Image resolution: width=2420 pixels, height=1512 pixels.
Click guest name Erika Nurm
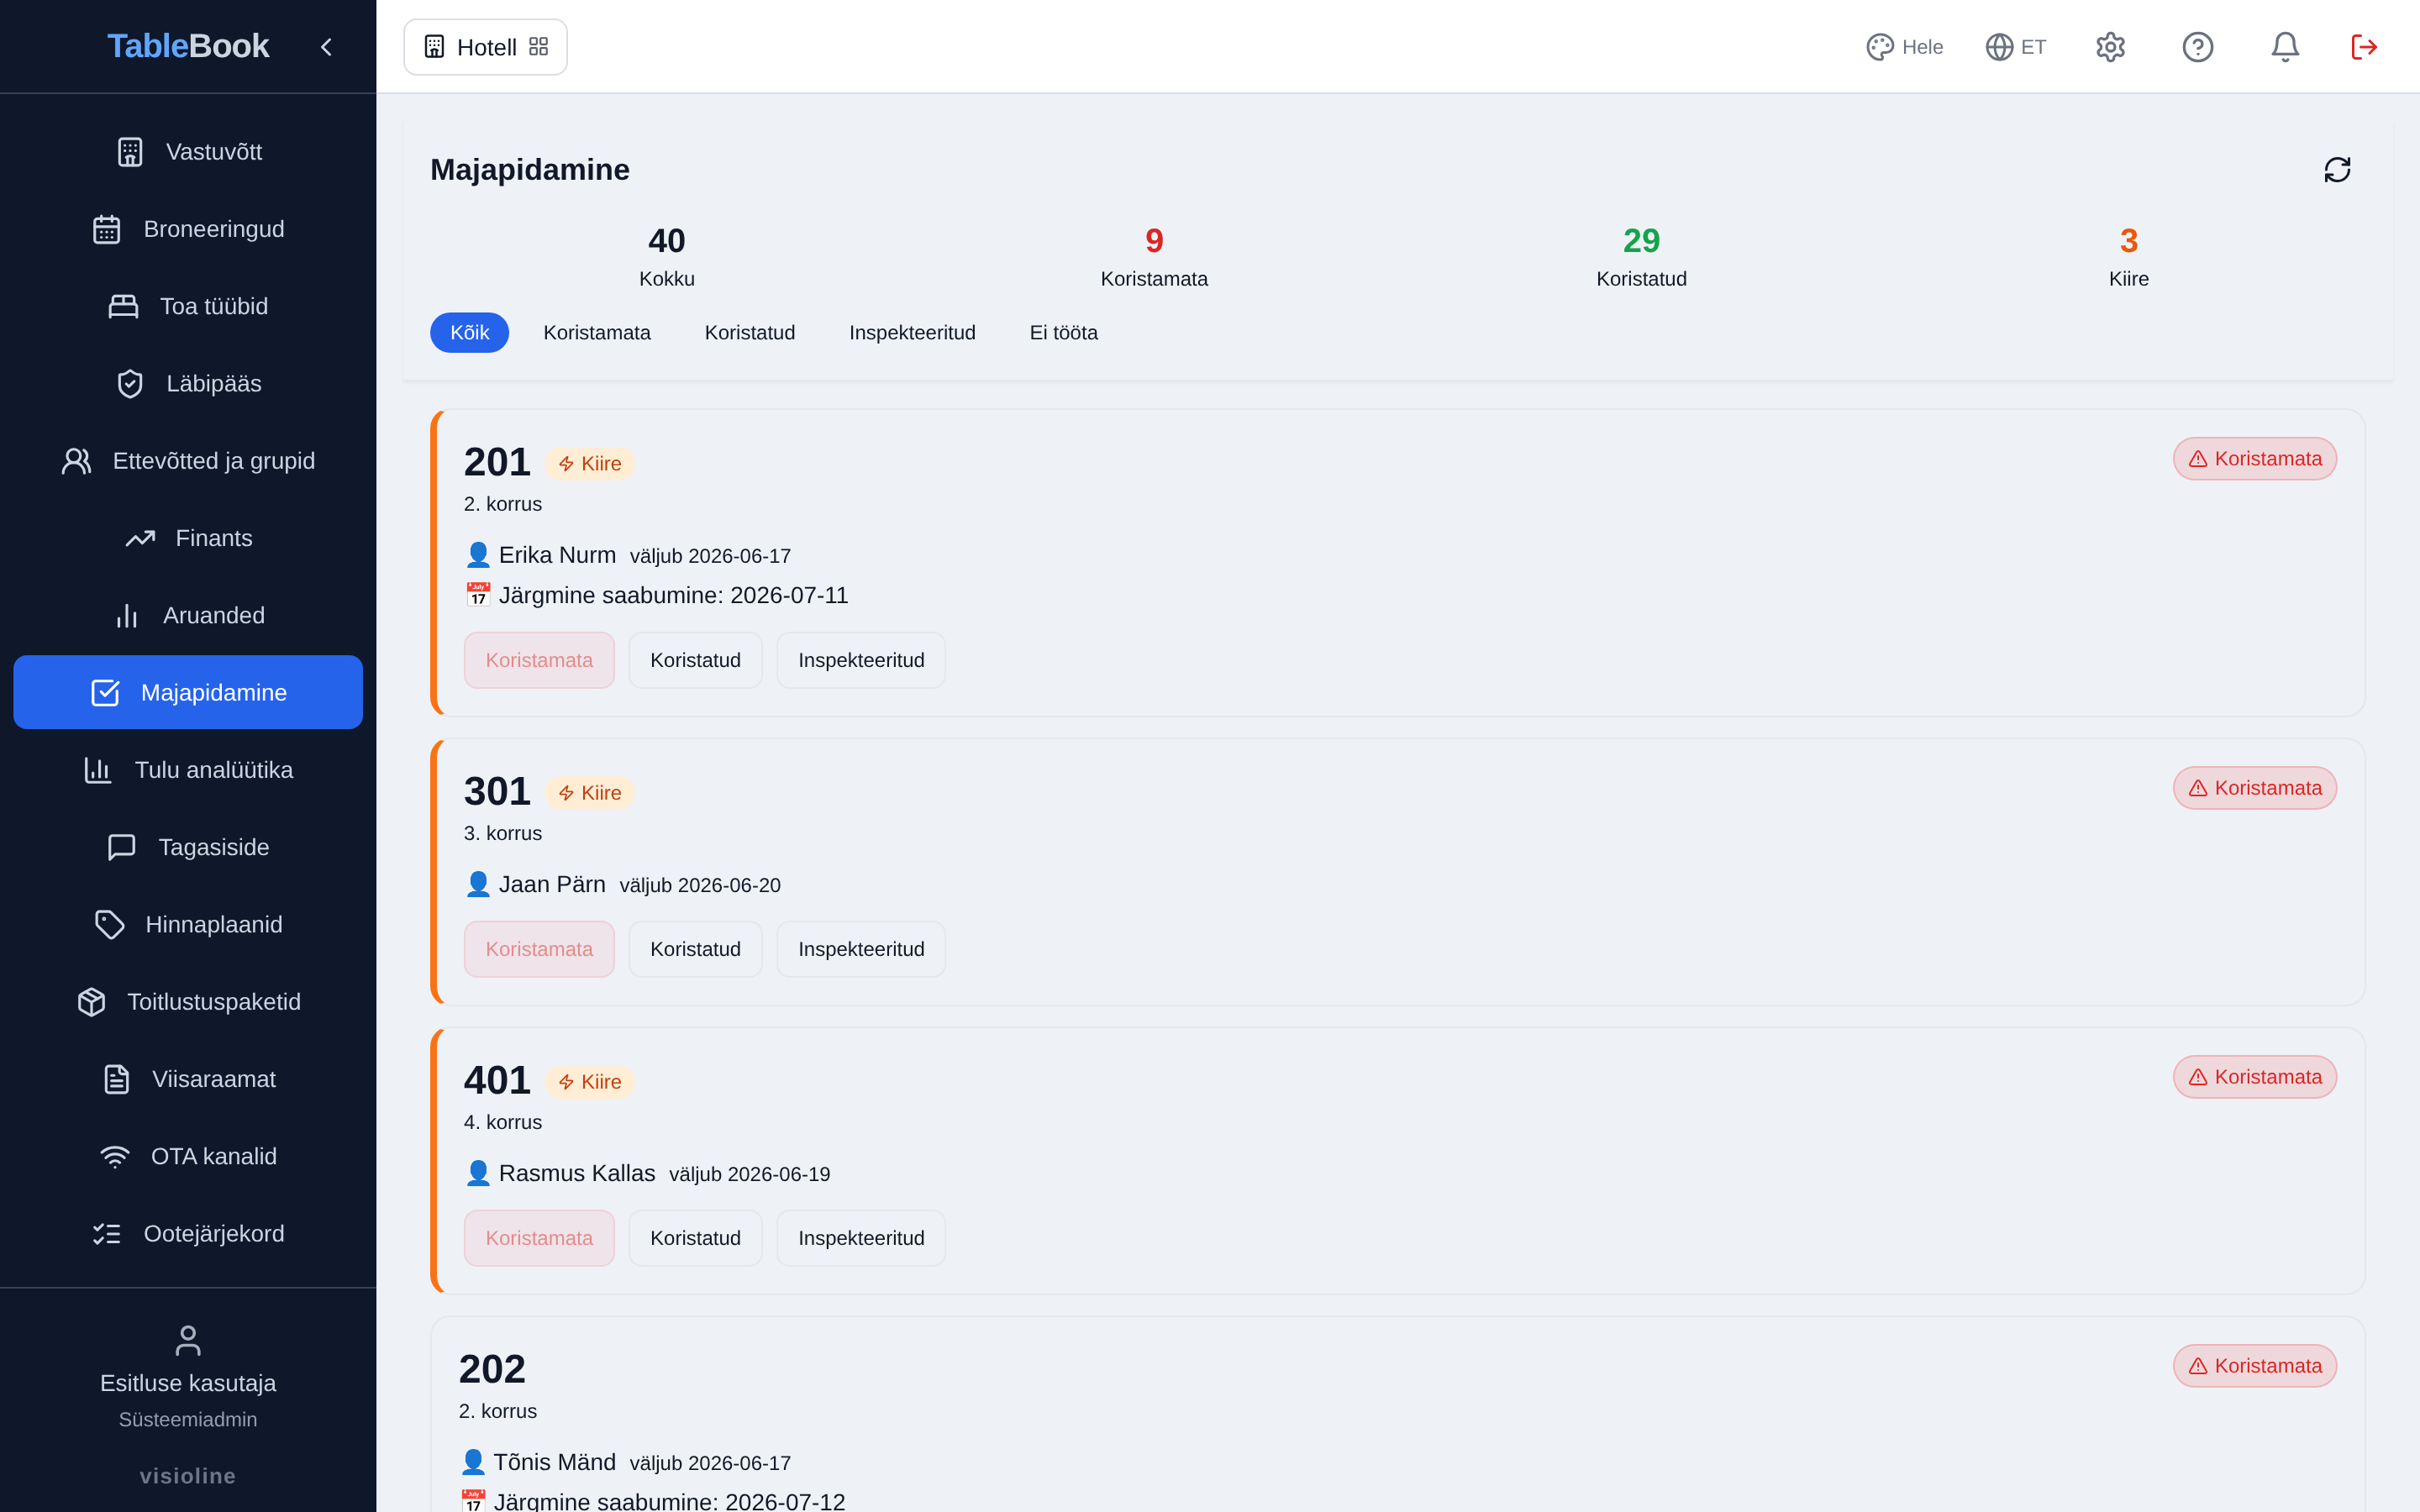557,555
